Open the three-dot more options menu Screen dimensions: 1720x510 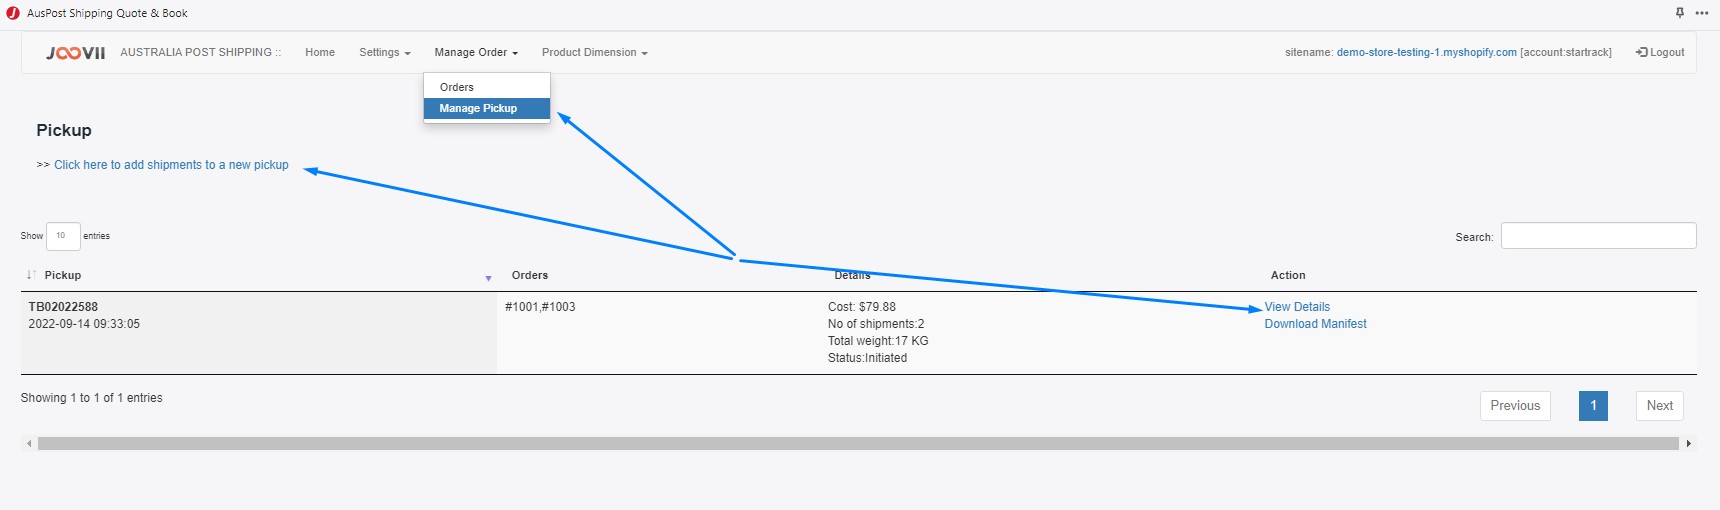click(1702, 13)
